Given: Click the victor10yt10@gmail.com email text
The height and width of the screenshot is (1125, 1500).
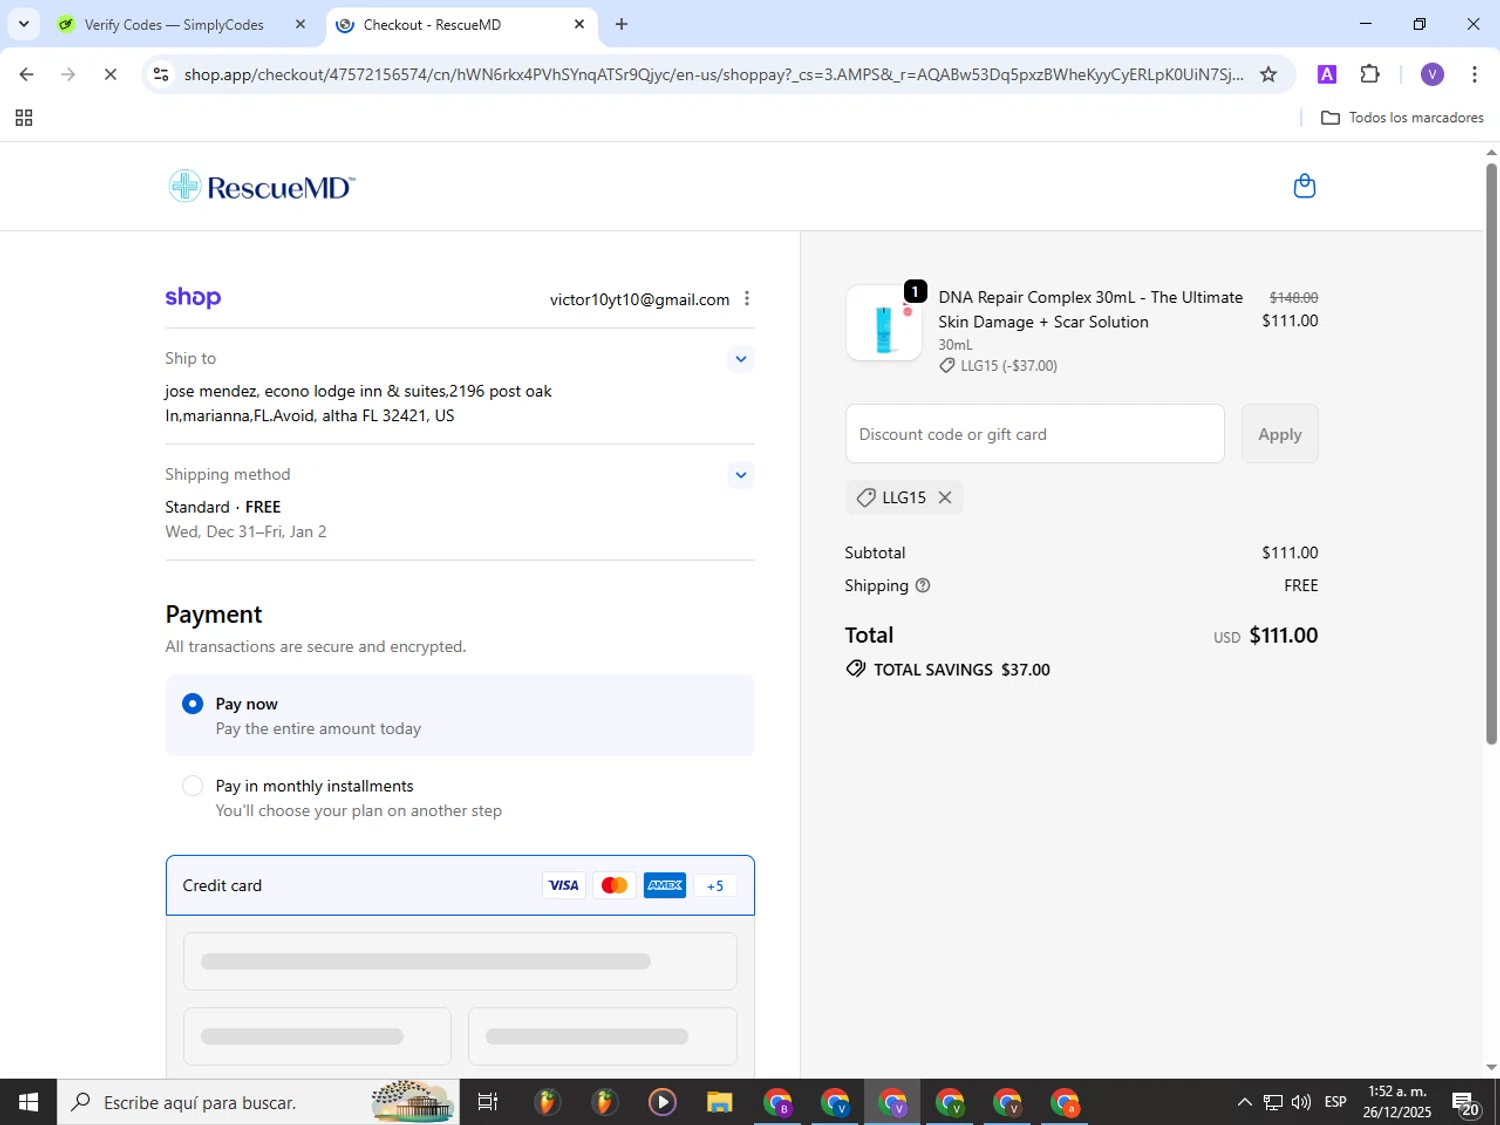Looking at the screenshot, I should pos(639,299).
